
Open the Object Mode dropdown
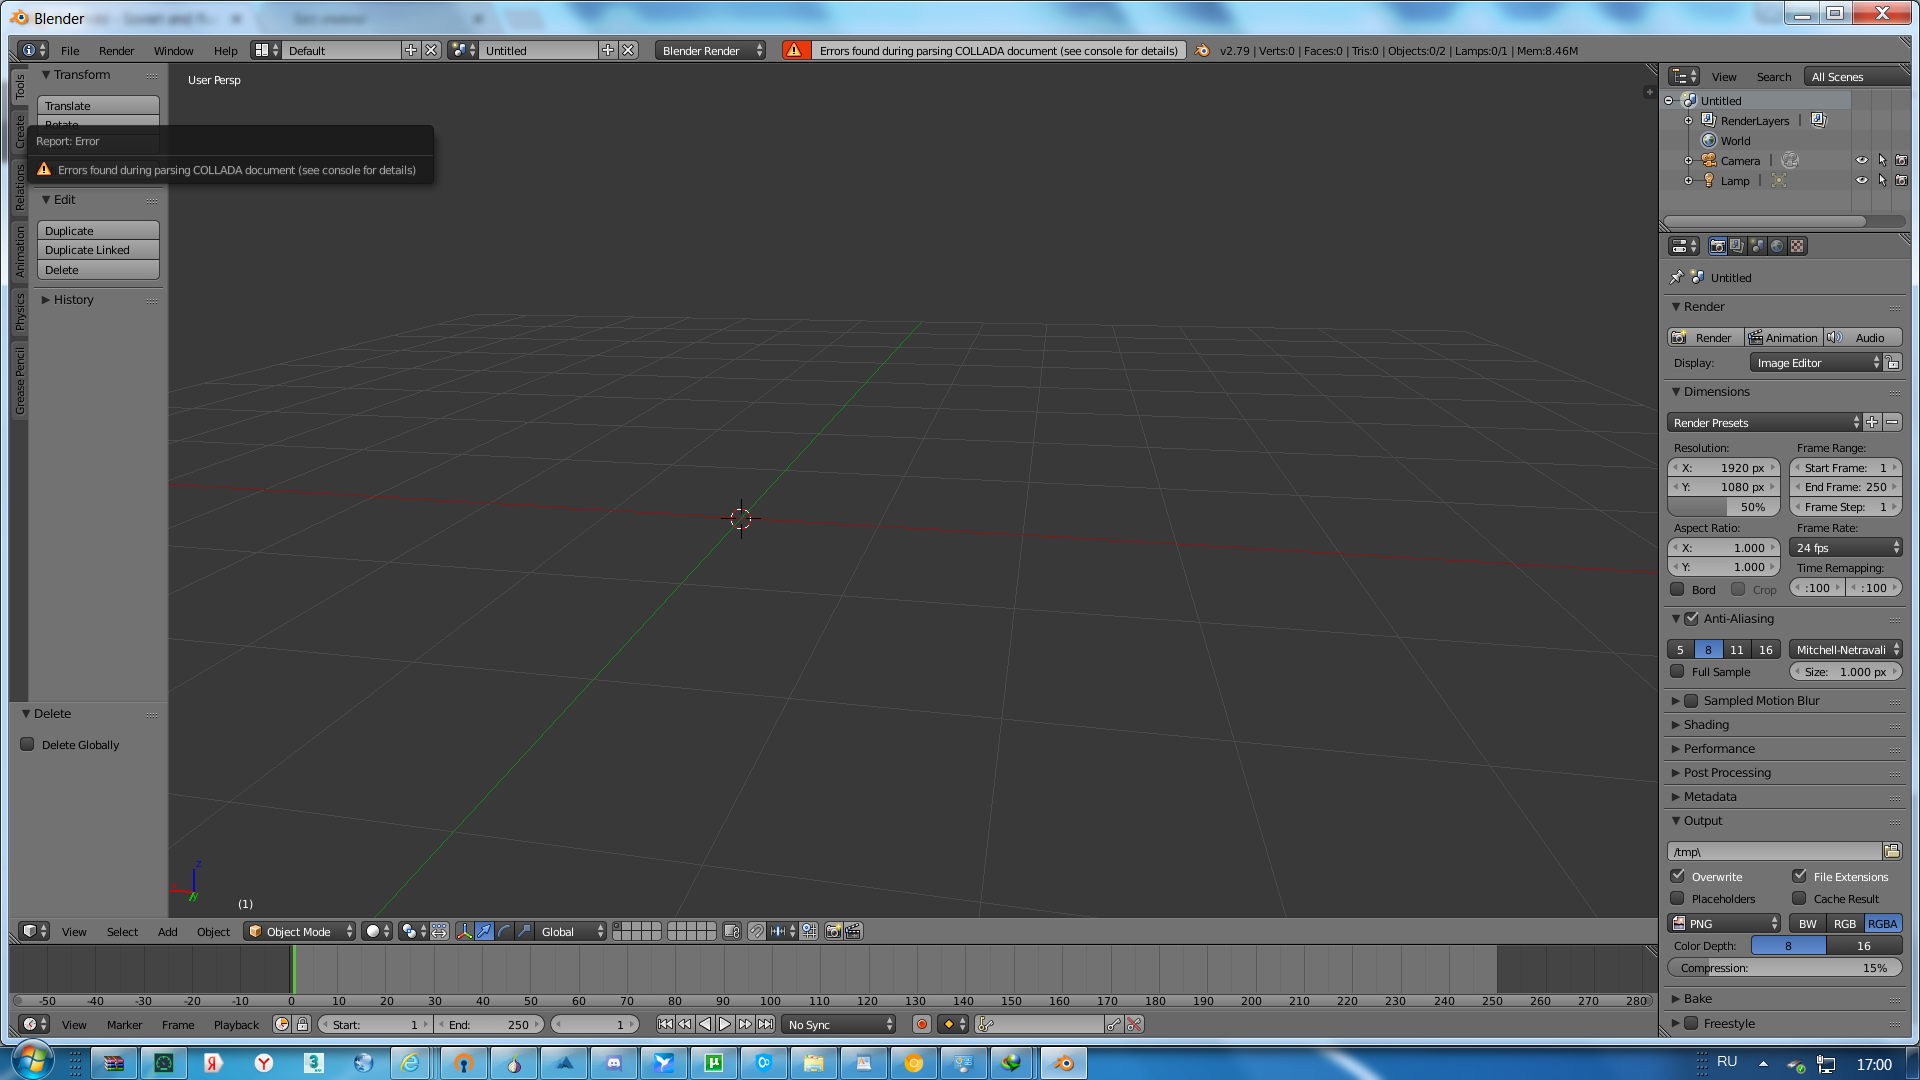click(299, 931)
